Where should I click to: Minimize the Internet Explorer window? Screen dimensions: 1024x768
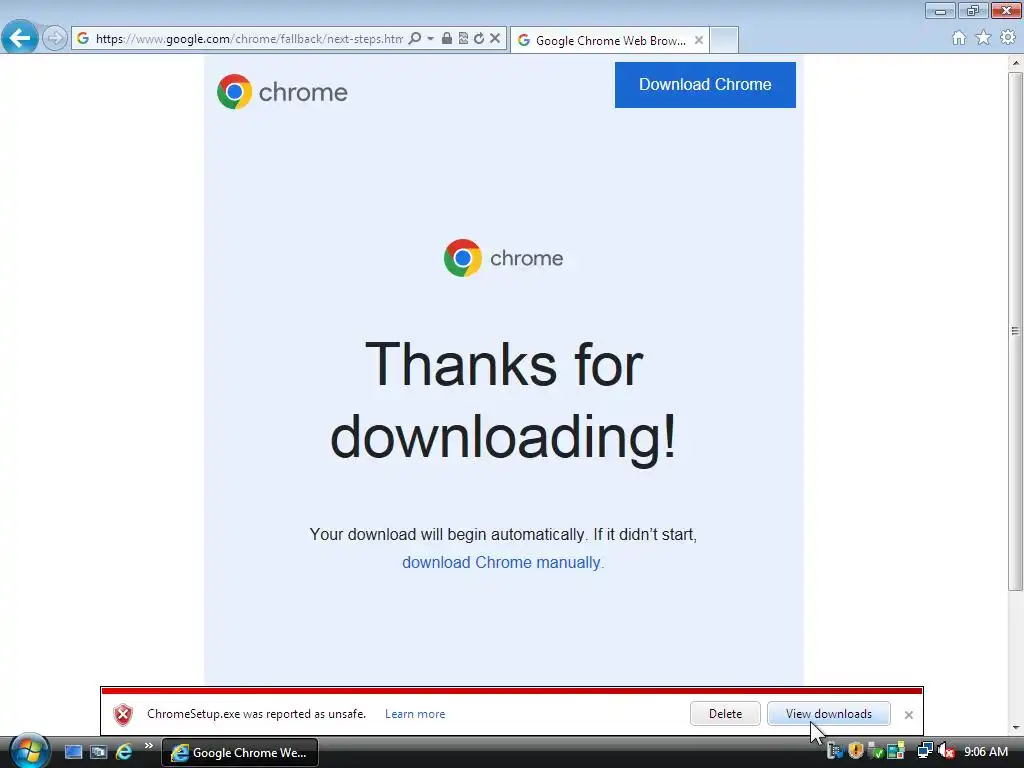tap(940, 10)
